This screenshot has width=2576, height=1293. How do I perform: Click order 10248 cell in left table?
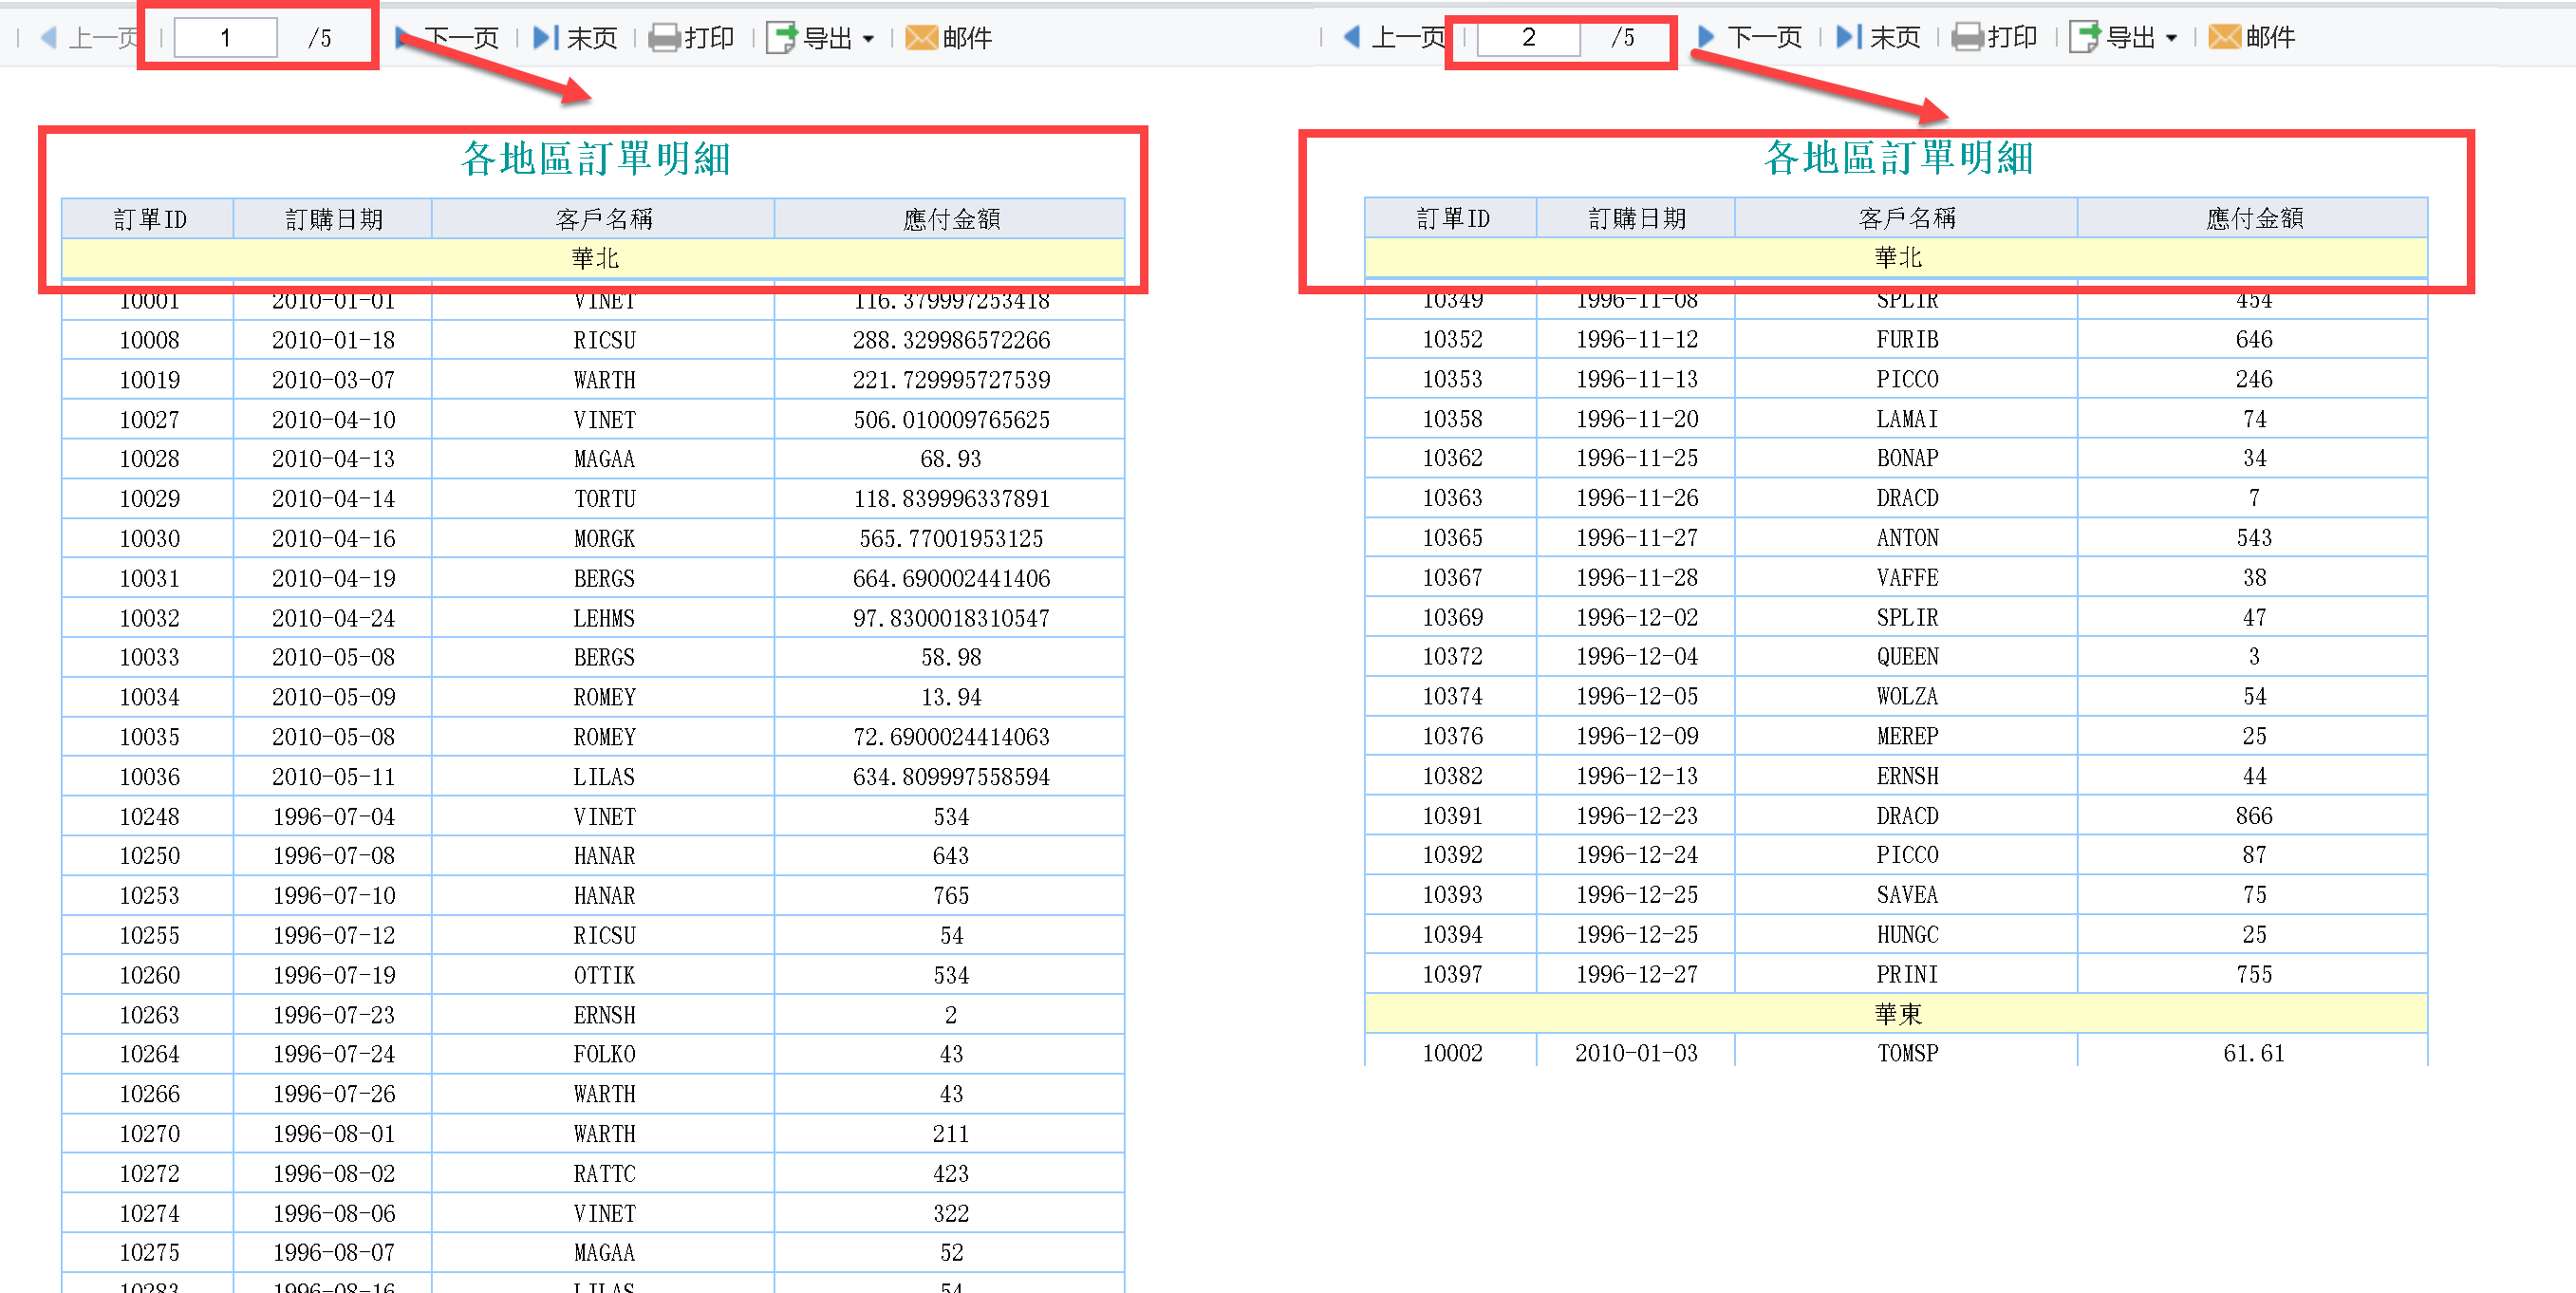click(149, 816)
